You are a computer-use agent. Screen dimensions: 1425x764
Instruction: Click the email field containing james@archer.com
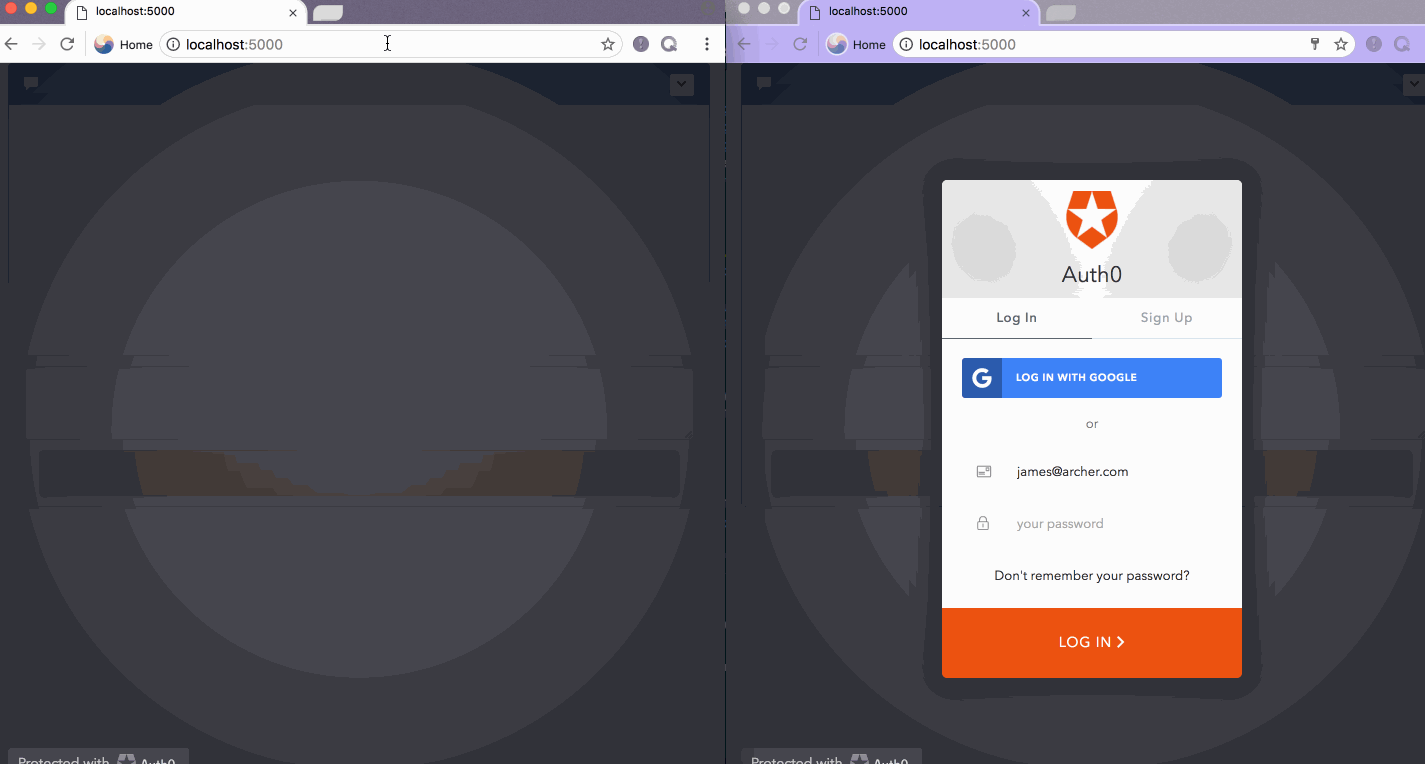tap(1092, 472)
